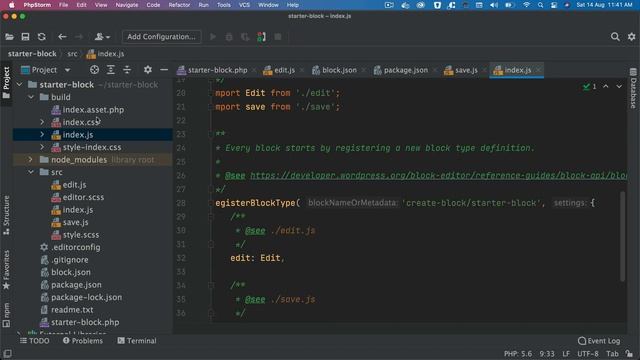Open IDE settings gear in top toolbar
The image size is (640, 360).
click(631, 37)
